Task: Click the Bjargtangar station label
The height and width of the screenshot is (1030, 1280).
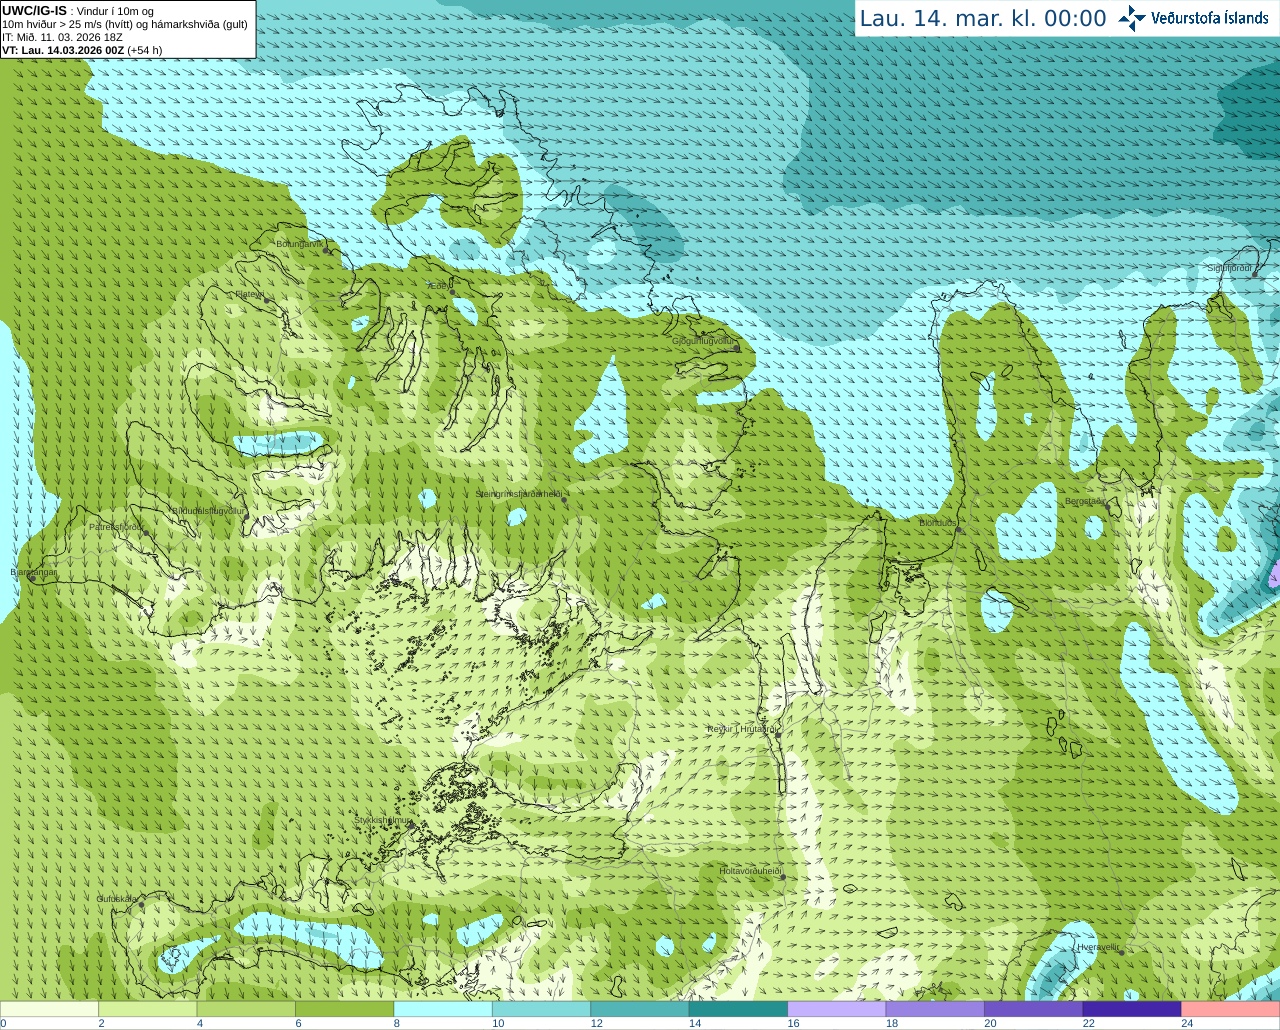Action: [33, 572]
